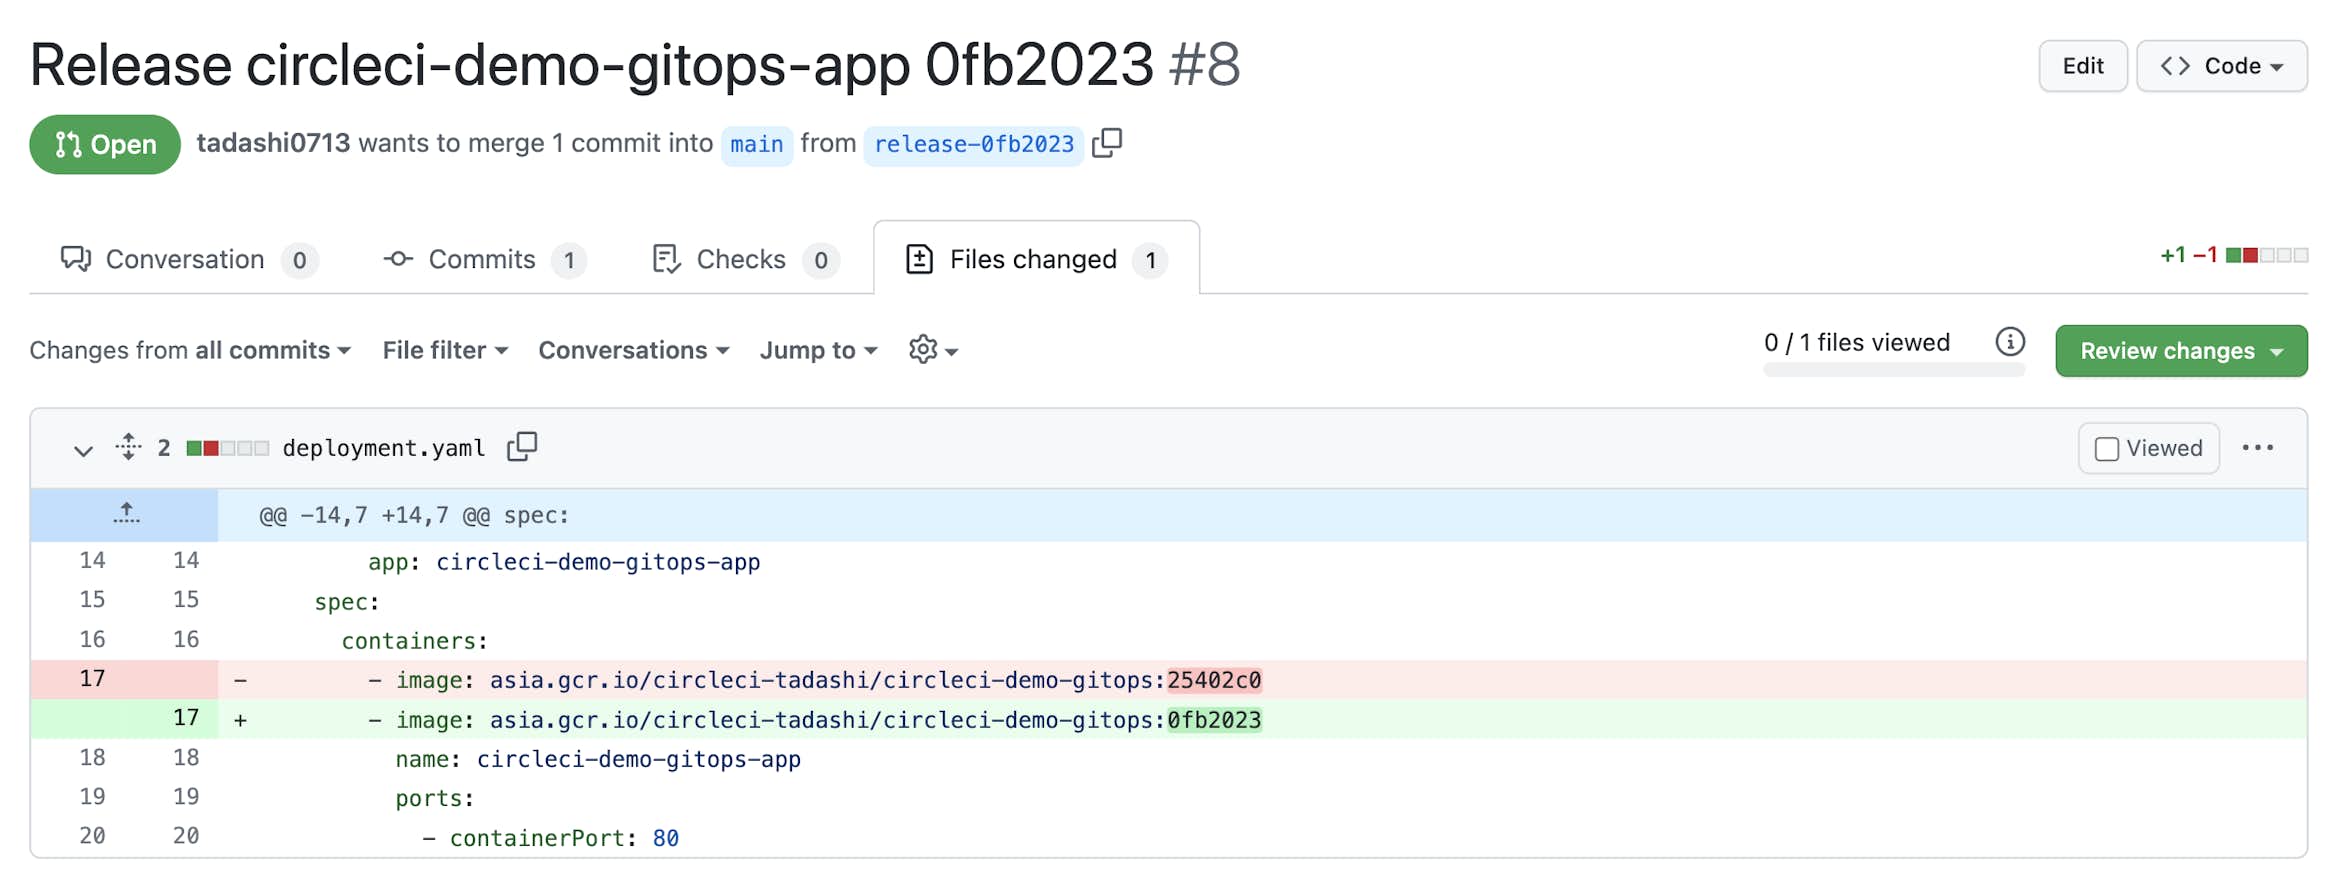Expand hidden lines above the hunk header
This screenshot has width=2337, height=893.
pyautogui.click(x=126, y=515)
